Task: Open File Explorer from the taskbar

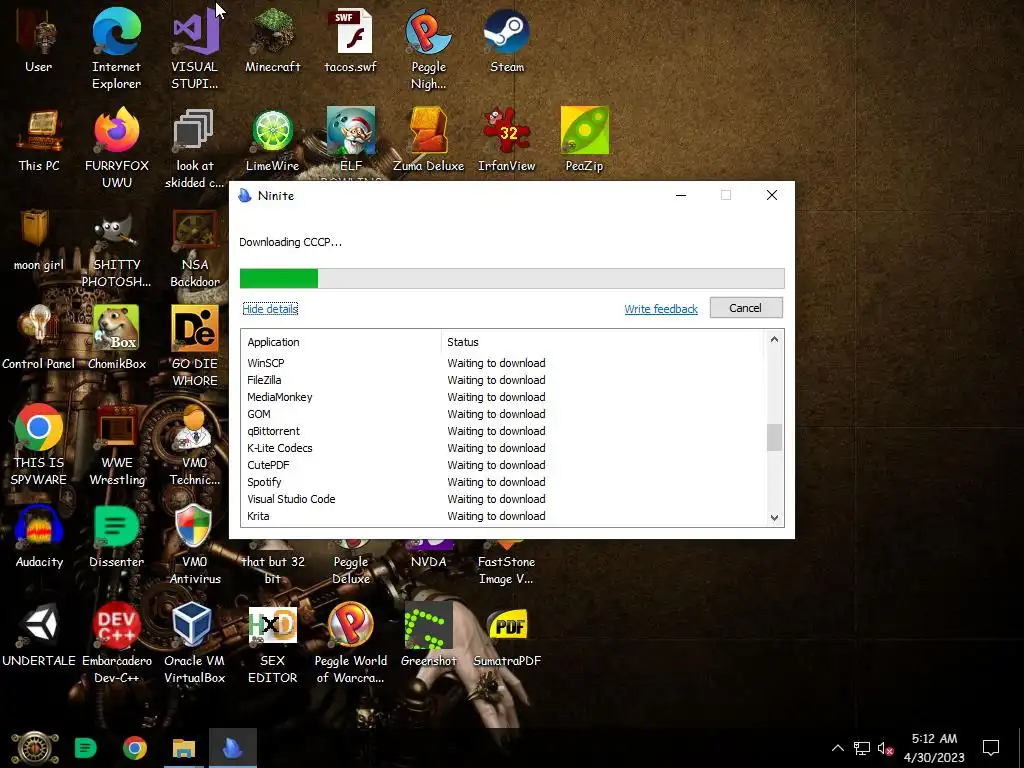Action: coord(184,748)
